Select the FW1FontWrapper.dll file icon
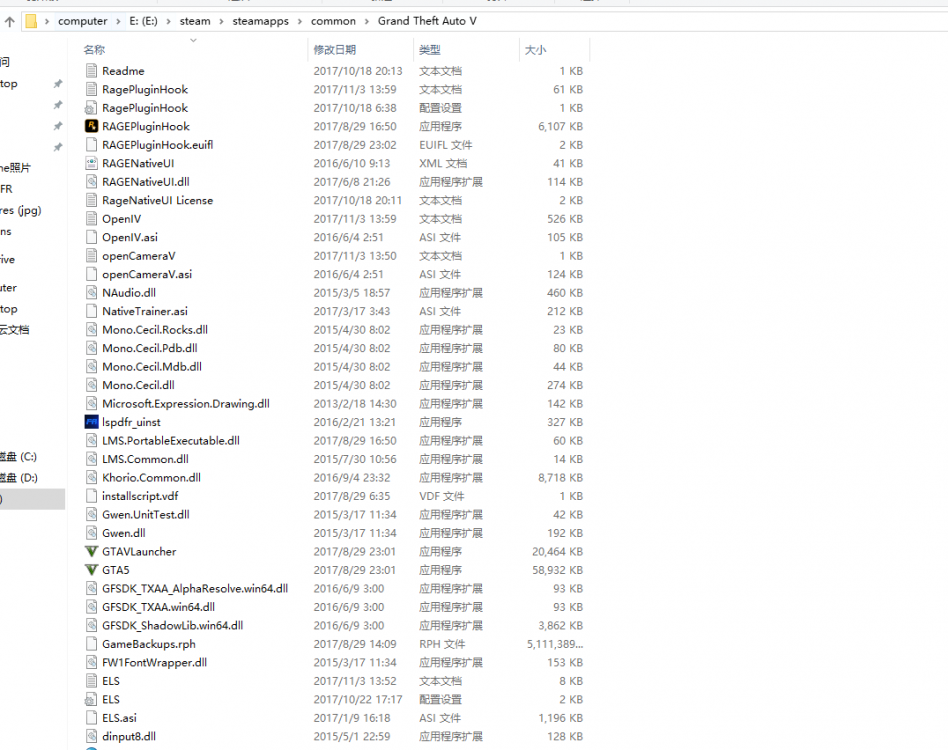This screenshot has width=948, height=750. pos(91,662)
